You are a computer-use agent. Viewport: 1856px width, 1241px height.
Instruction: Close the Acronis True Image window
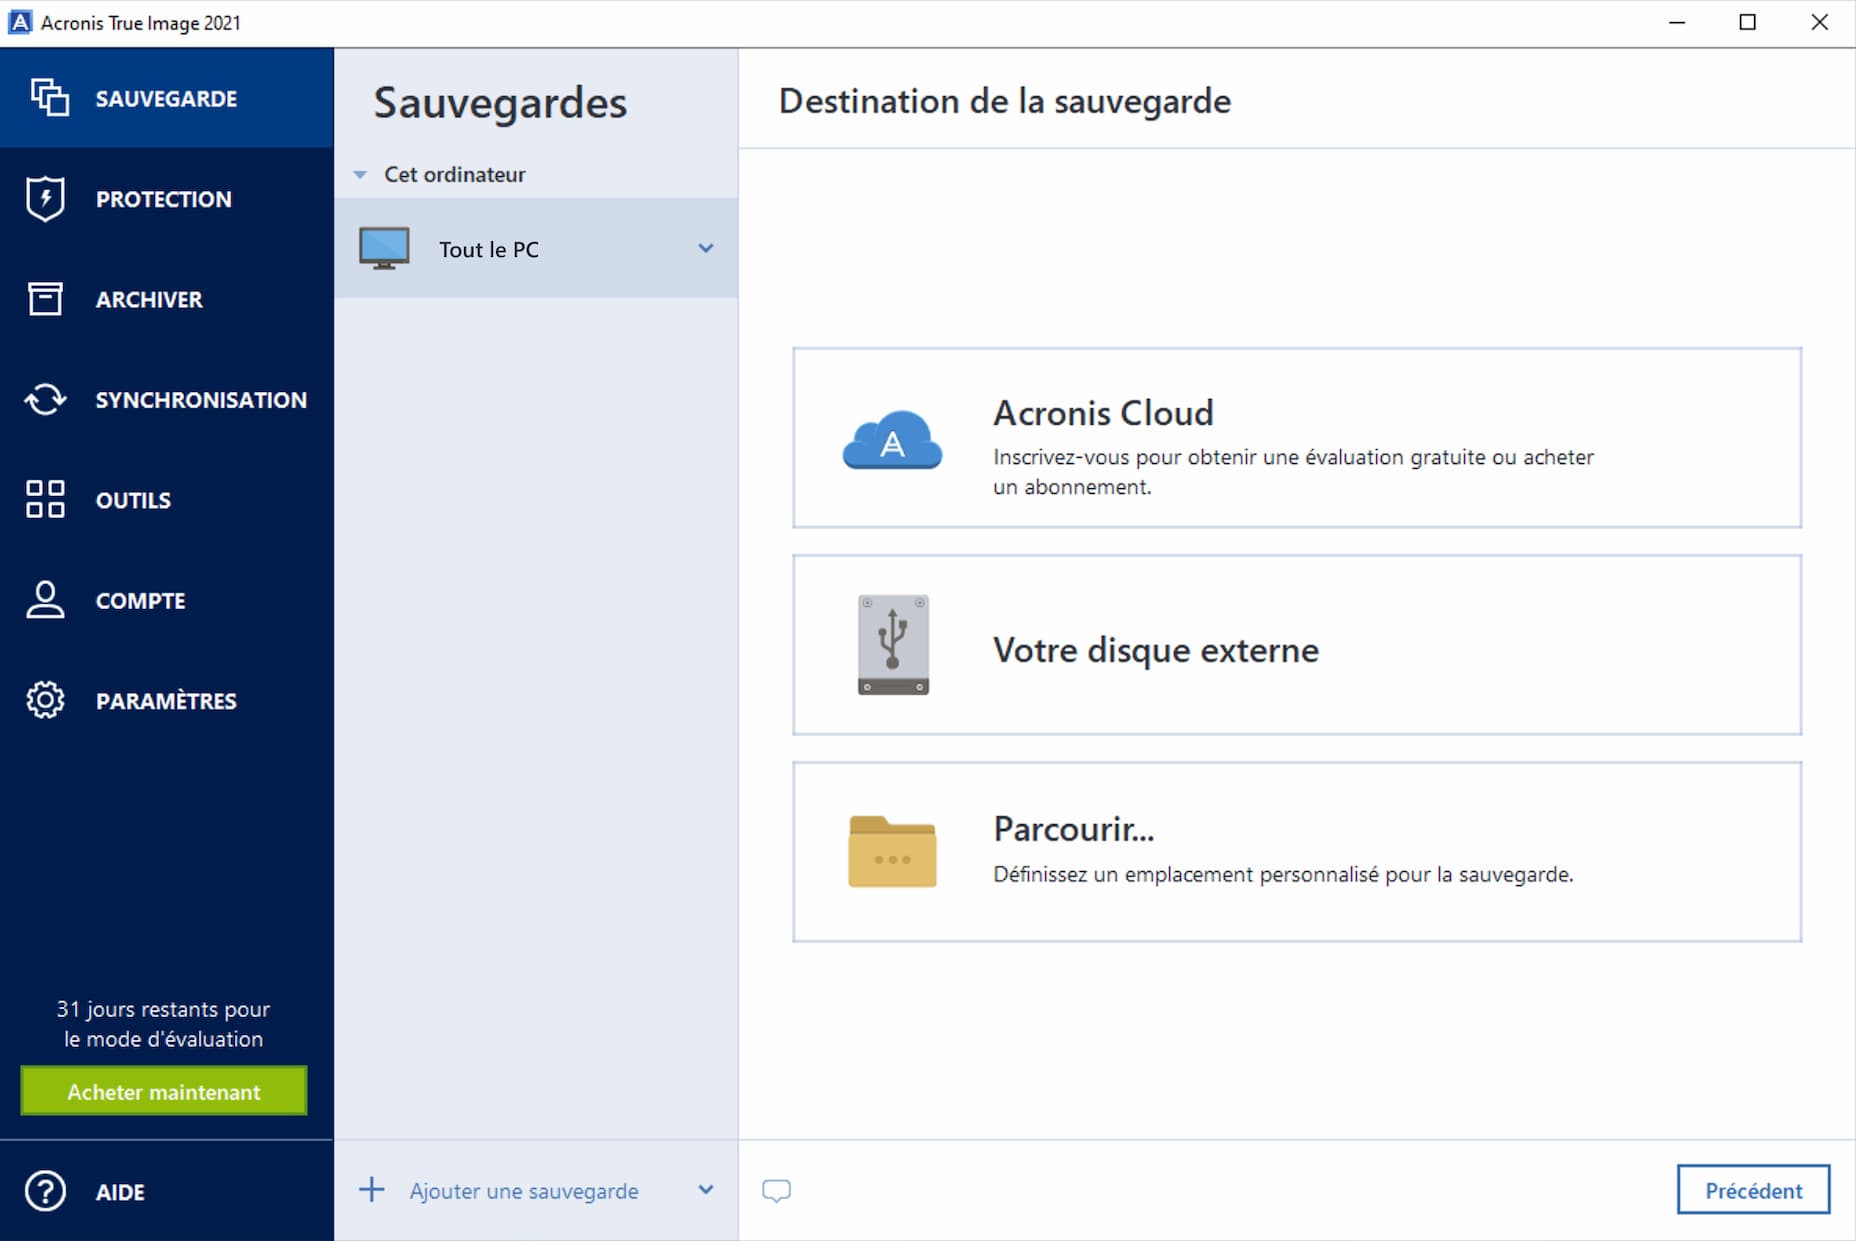coord(1819,22)
